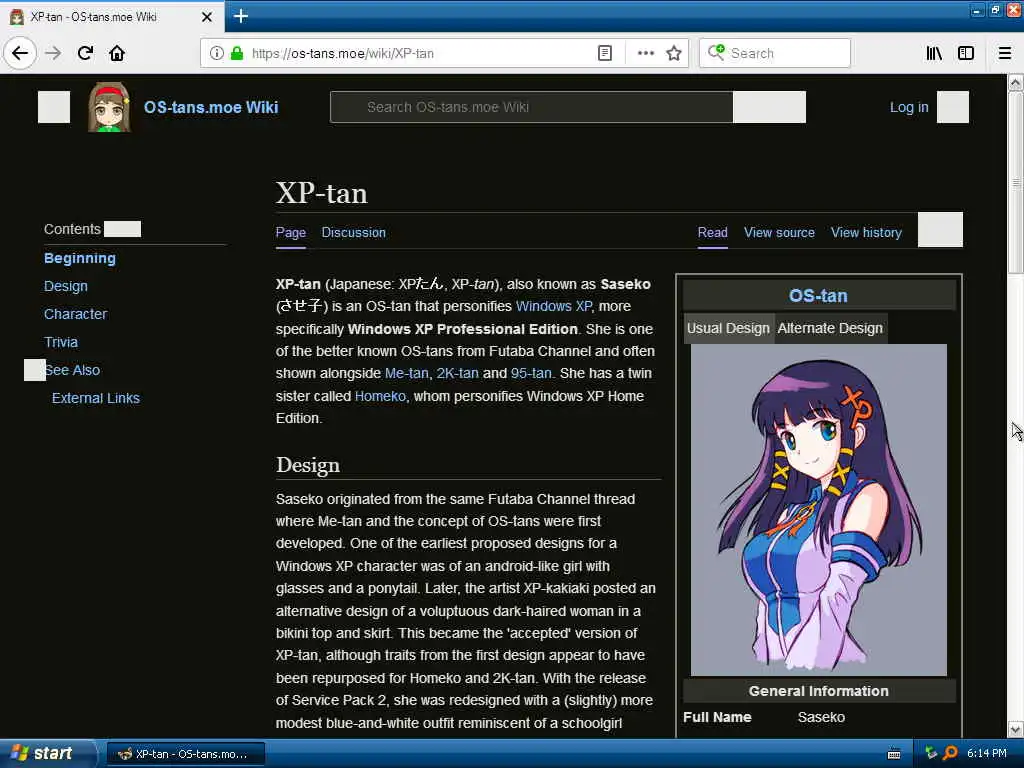1024x768 pixels.
Task: Show site information icon in address bar
Action: point(216,53)
